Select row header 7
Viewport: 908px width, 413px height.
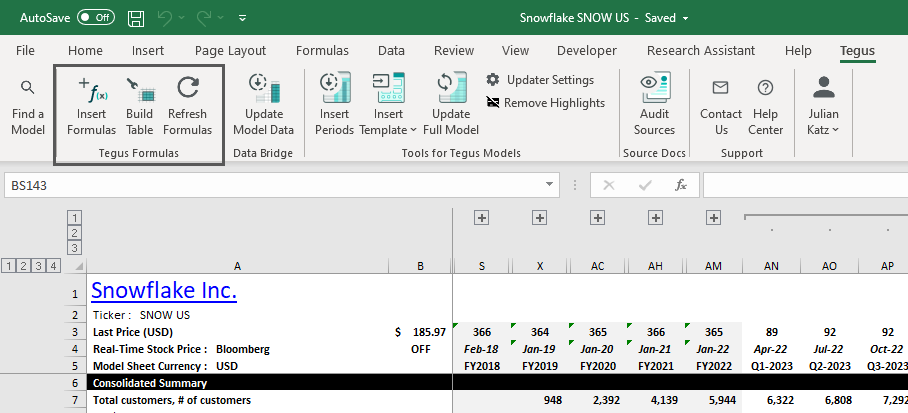coord(74,400)
